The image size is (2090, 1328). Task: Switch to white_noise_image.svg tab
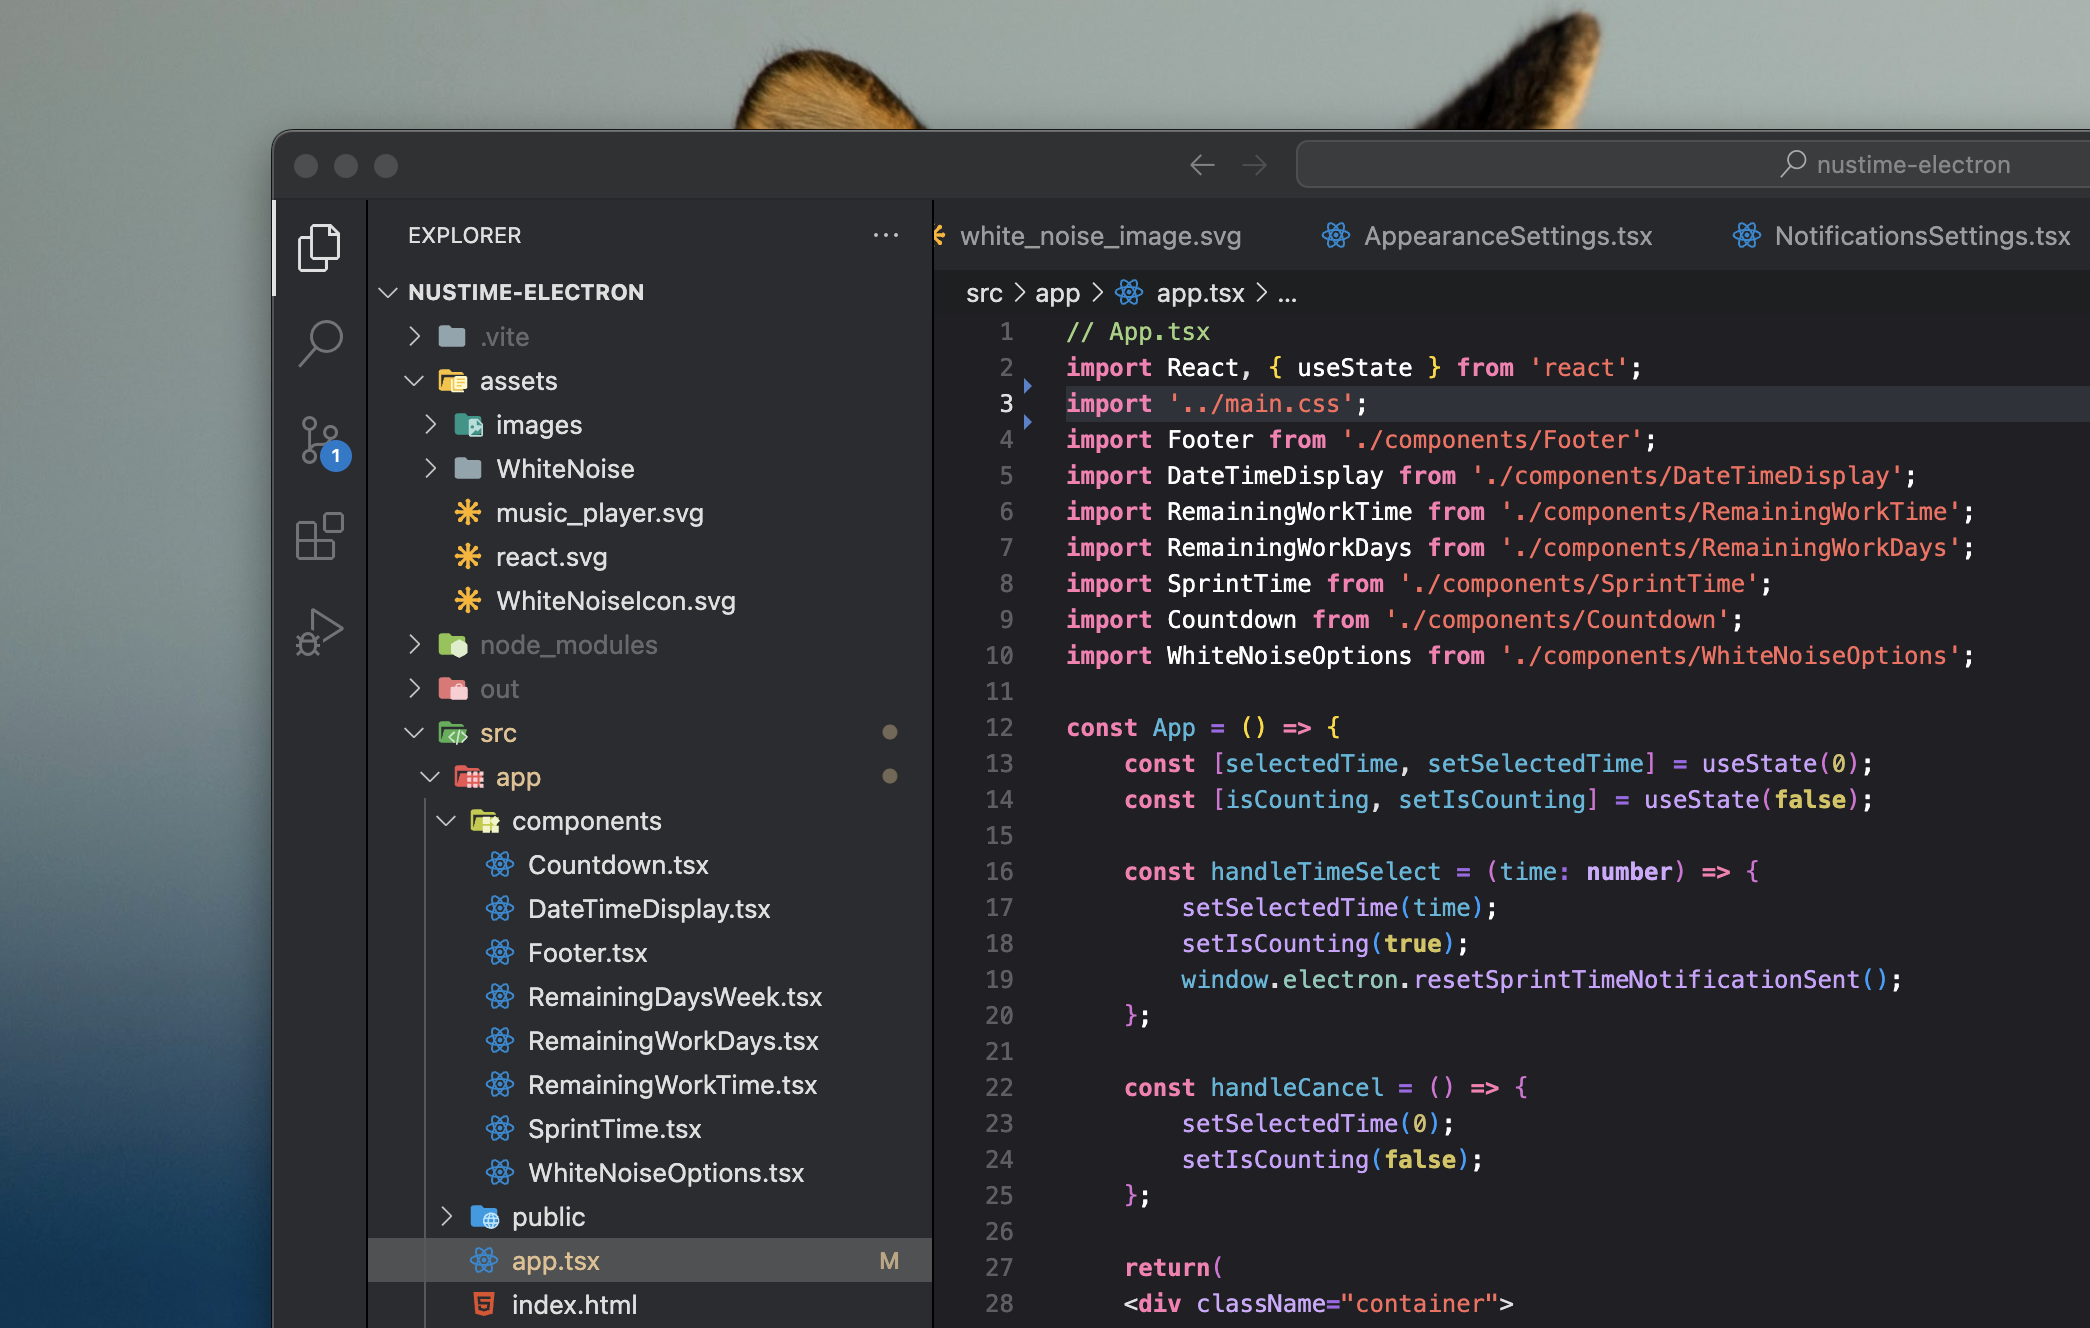click(x=1100, y=236)
